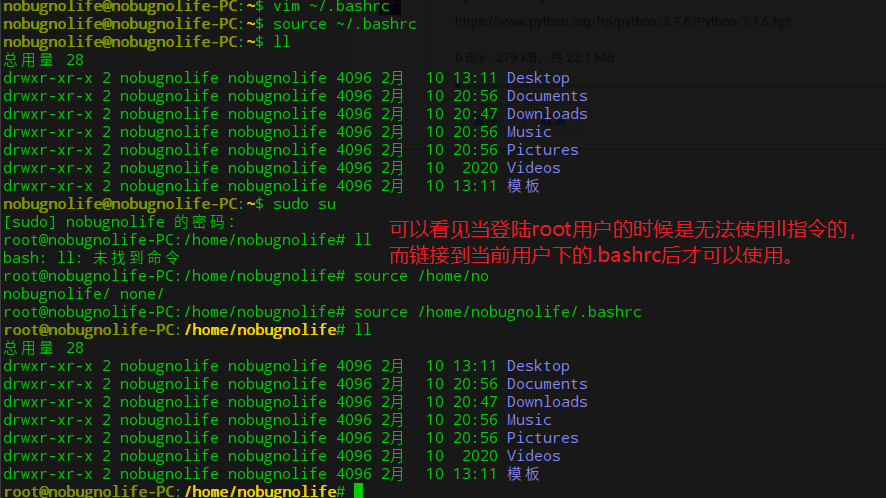The width and height of the screenshot is (886, 498).
Task: Click 'Downloads' in the nobugnolife user's listing
Action: point(547,114)
